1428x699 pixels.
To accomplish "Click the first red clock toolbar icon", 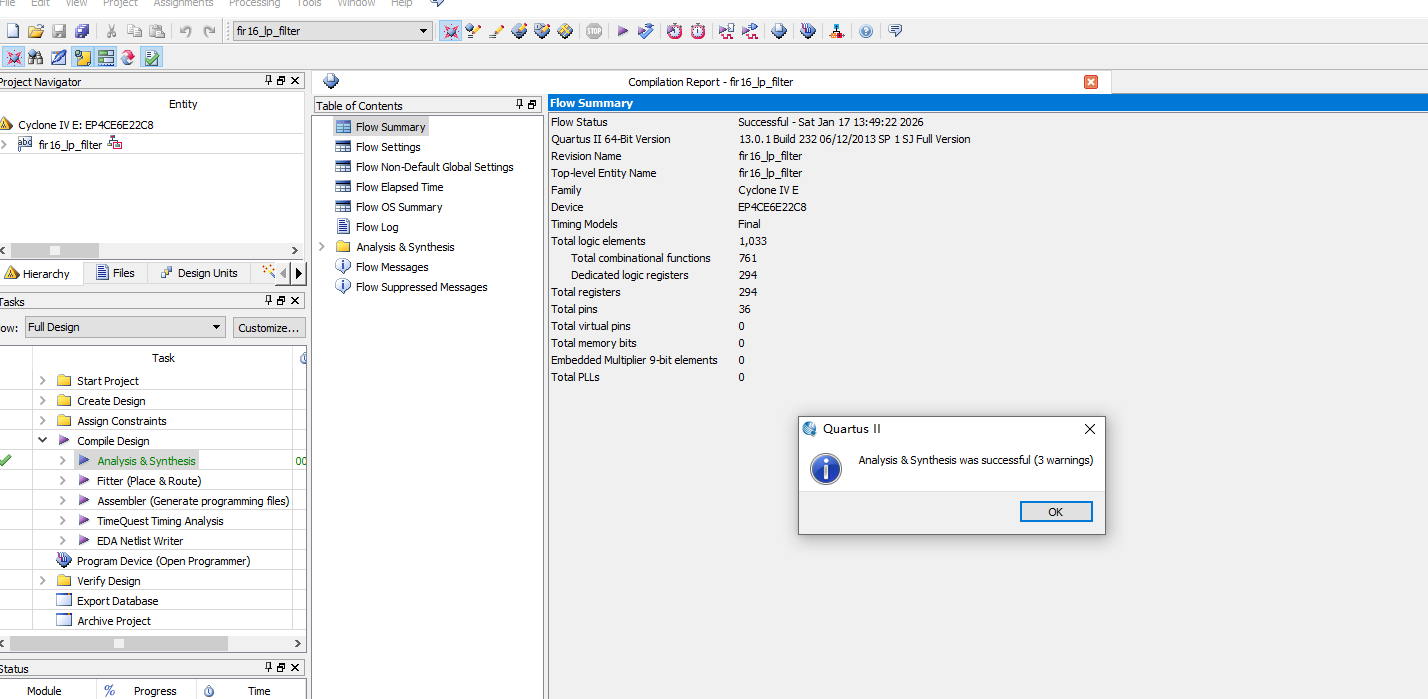I will coord(675,31).
